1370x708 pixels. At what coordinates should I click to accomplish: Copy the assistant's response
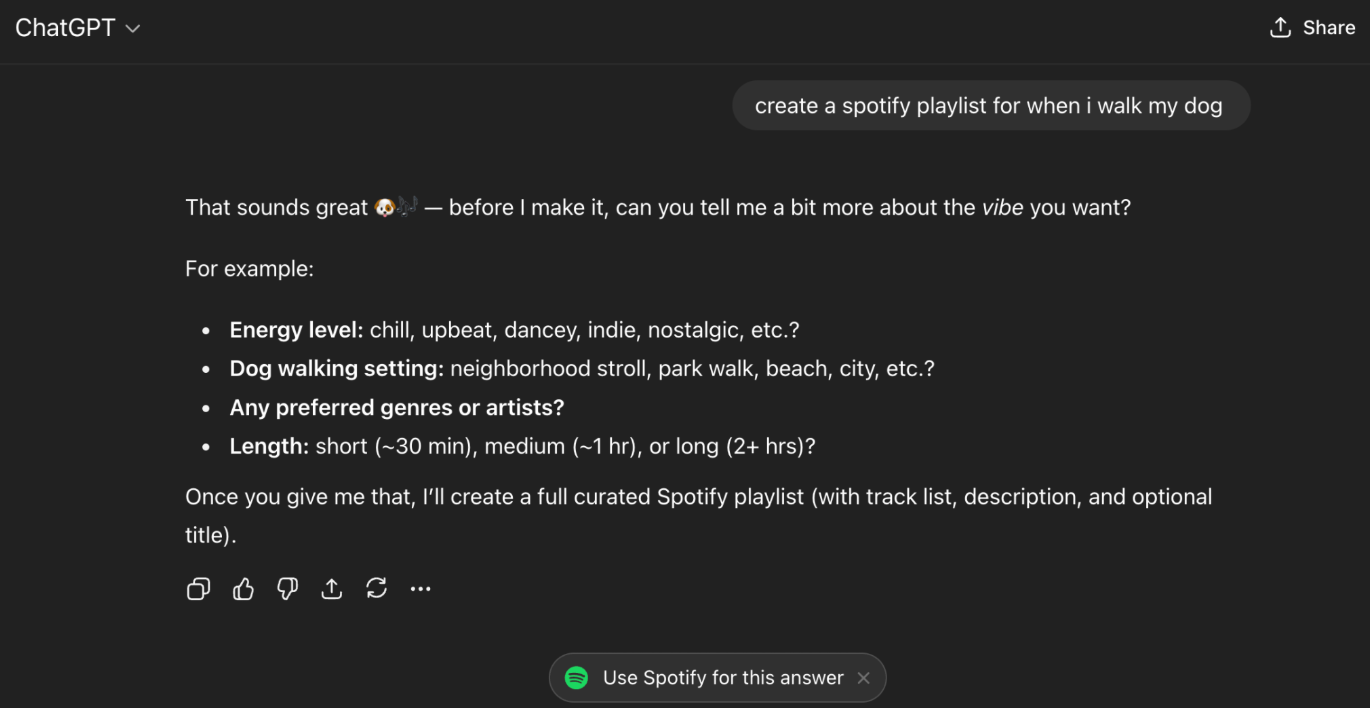(x=198, y=589)
